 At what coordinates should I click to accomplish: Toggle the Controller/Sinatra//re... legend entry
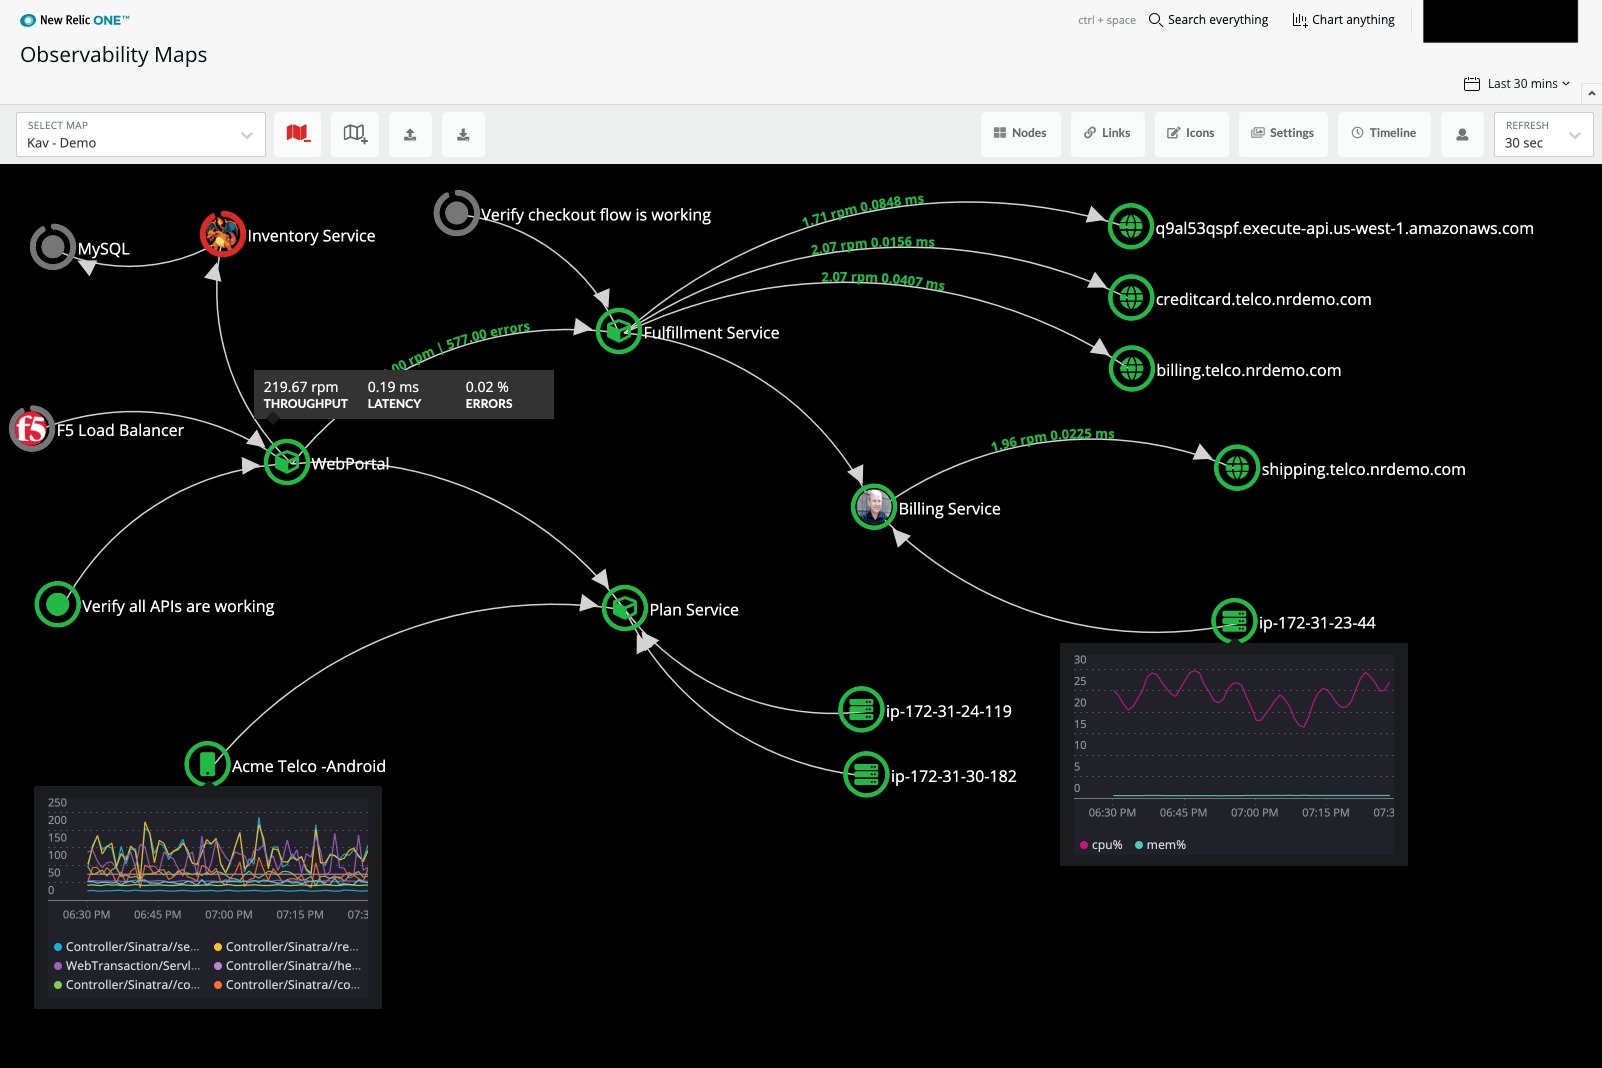(287, 947)
